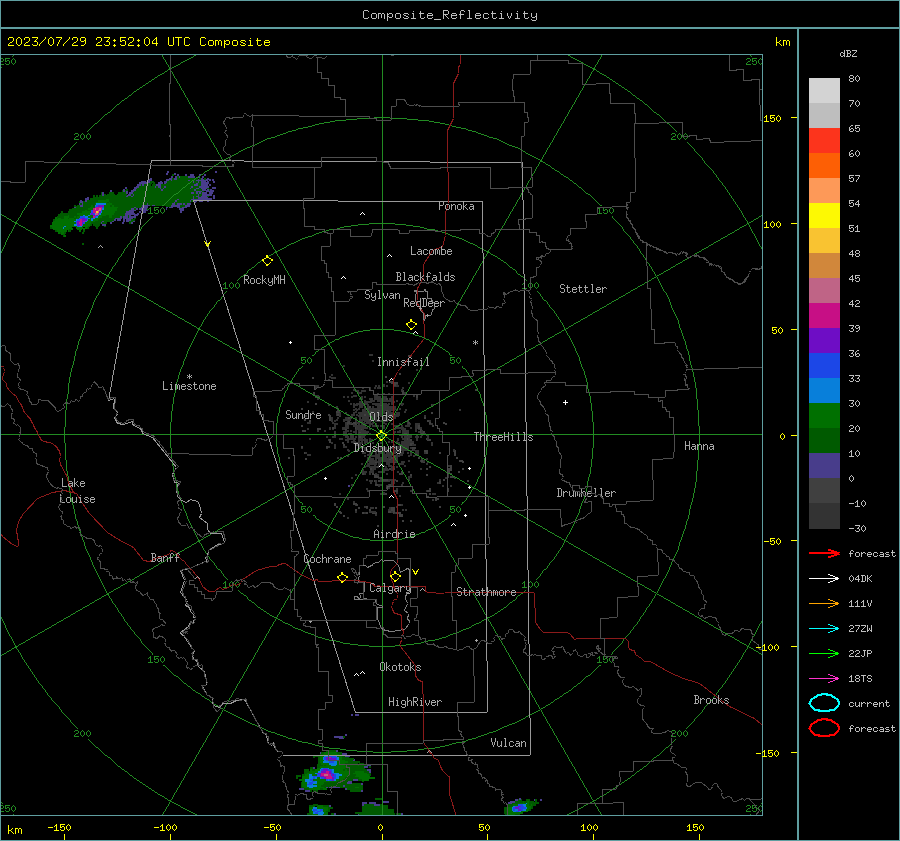Click the Strathmore label
Viewport: 900px width, 841px height.
point(486,592)
